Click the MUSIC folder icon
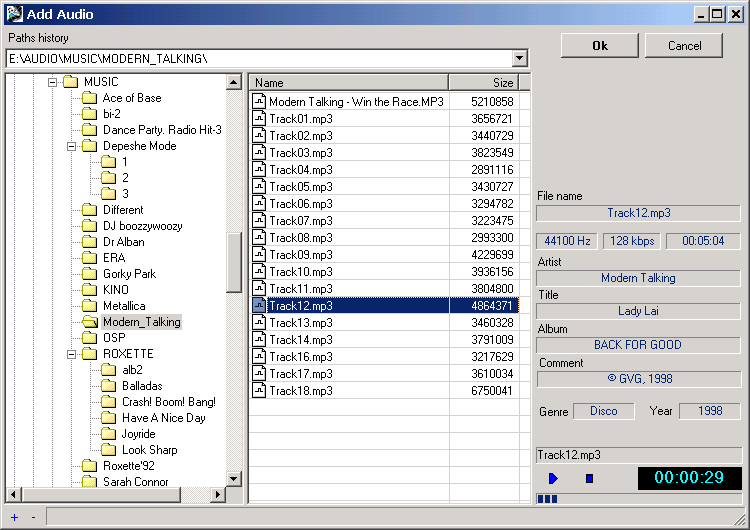 [70, 82]
